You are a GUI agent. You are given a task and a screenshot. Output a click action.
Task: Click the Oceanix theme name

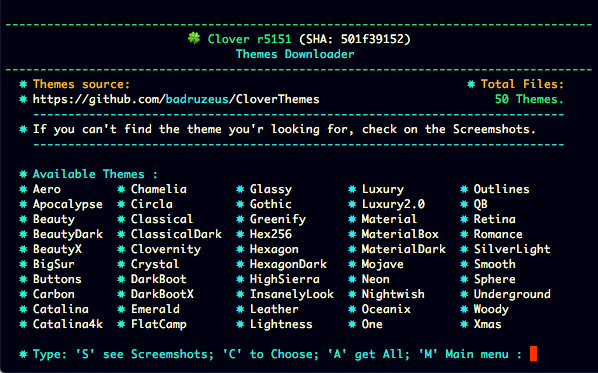coord(386,309)
